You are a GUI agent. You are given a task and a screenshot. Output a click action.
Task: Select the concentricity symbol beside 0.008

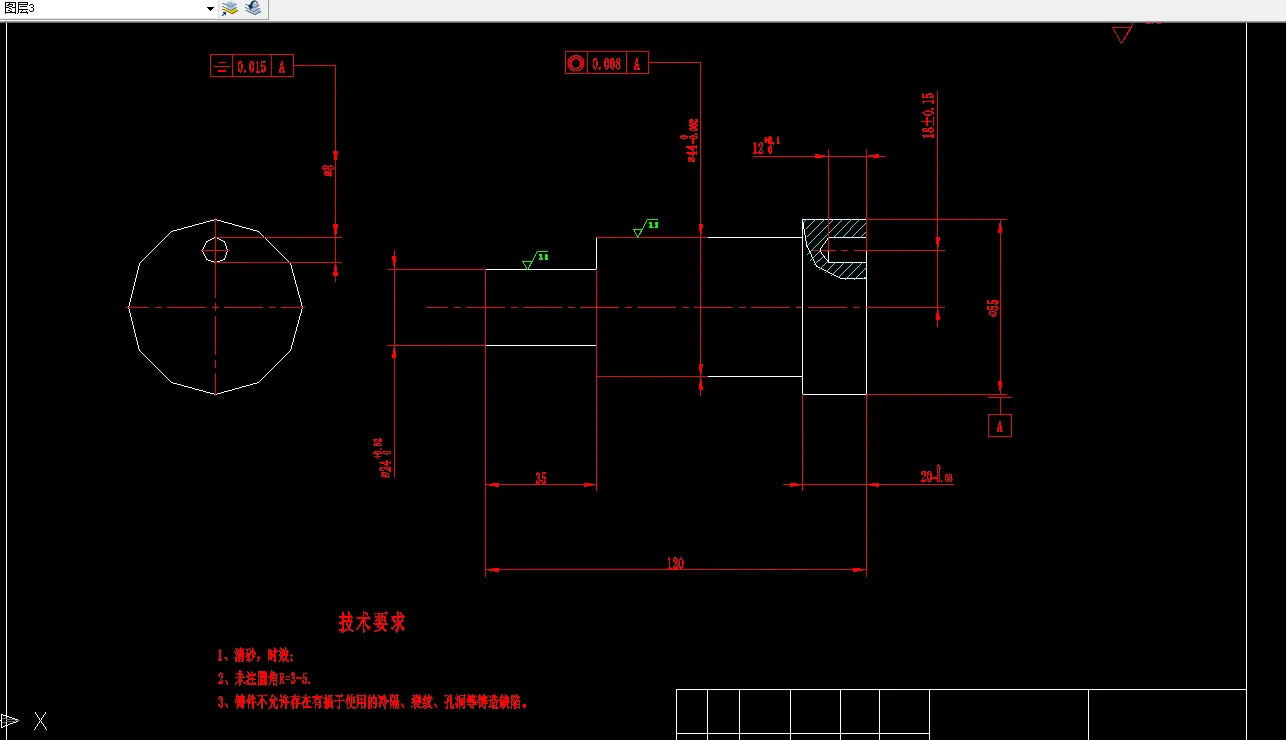coord(576,64)
